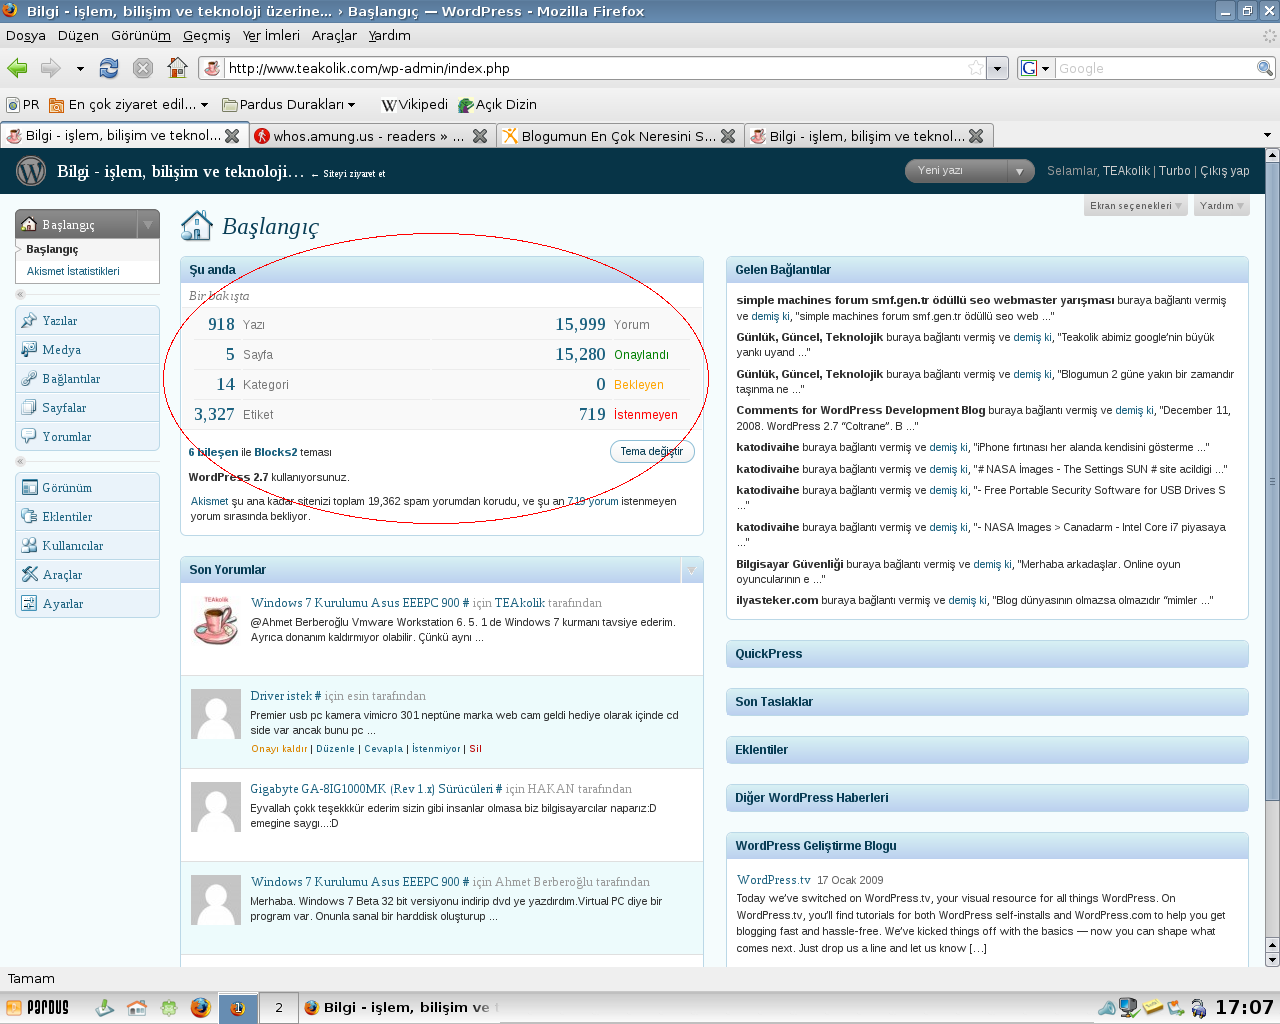This screenshot has height=1024, width=1280.
Task: Open the Düzen menu
Action: (78, 35)
